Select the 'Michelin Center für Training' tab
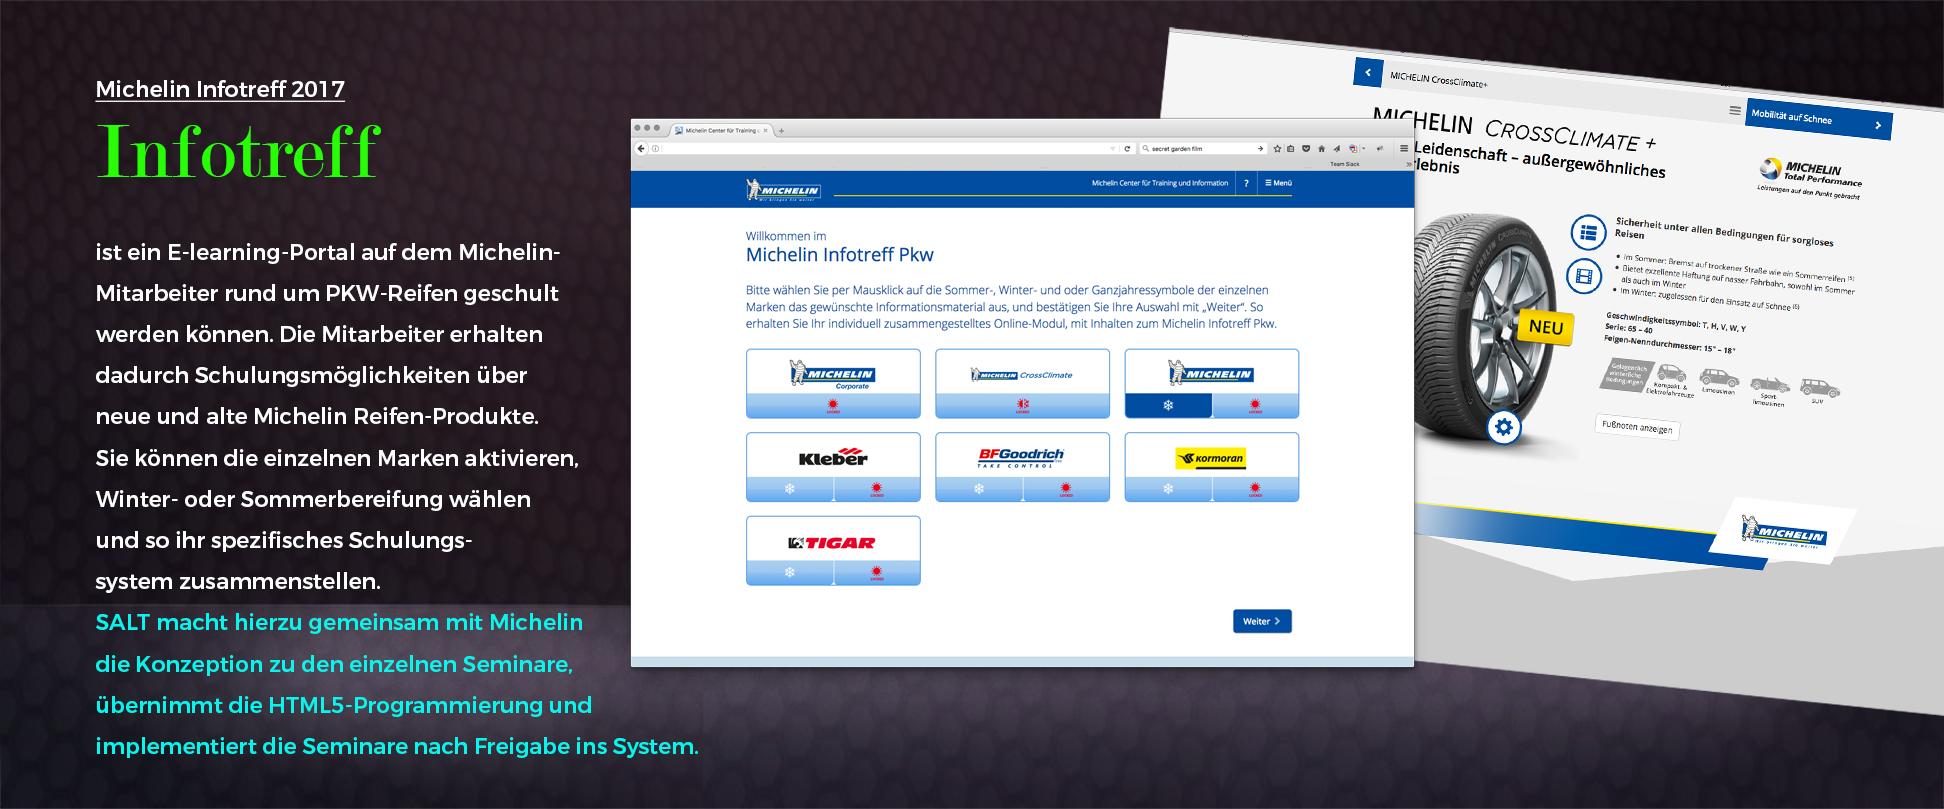The image size is (1944, 809). coord(720,130)
